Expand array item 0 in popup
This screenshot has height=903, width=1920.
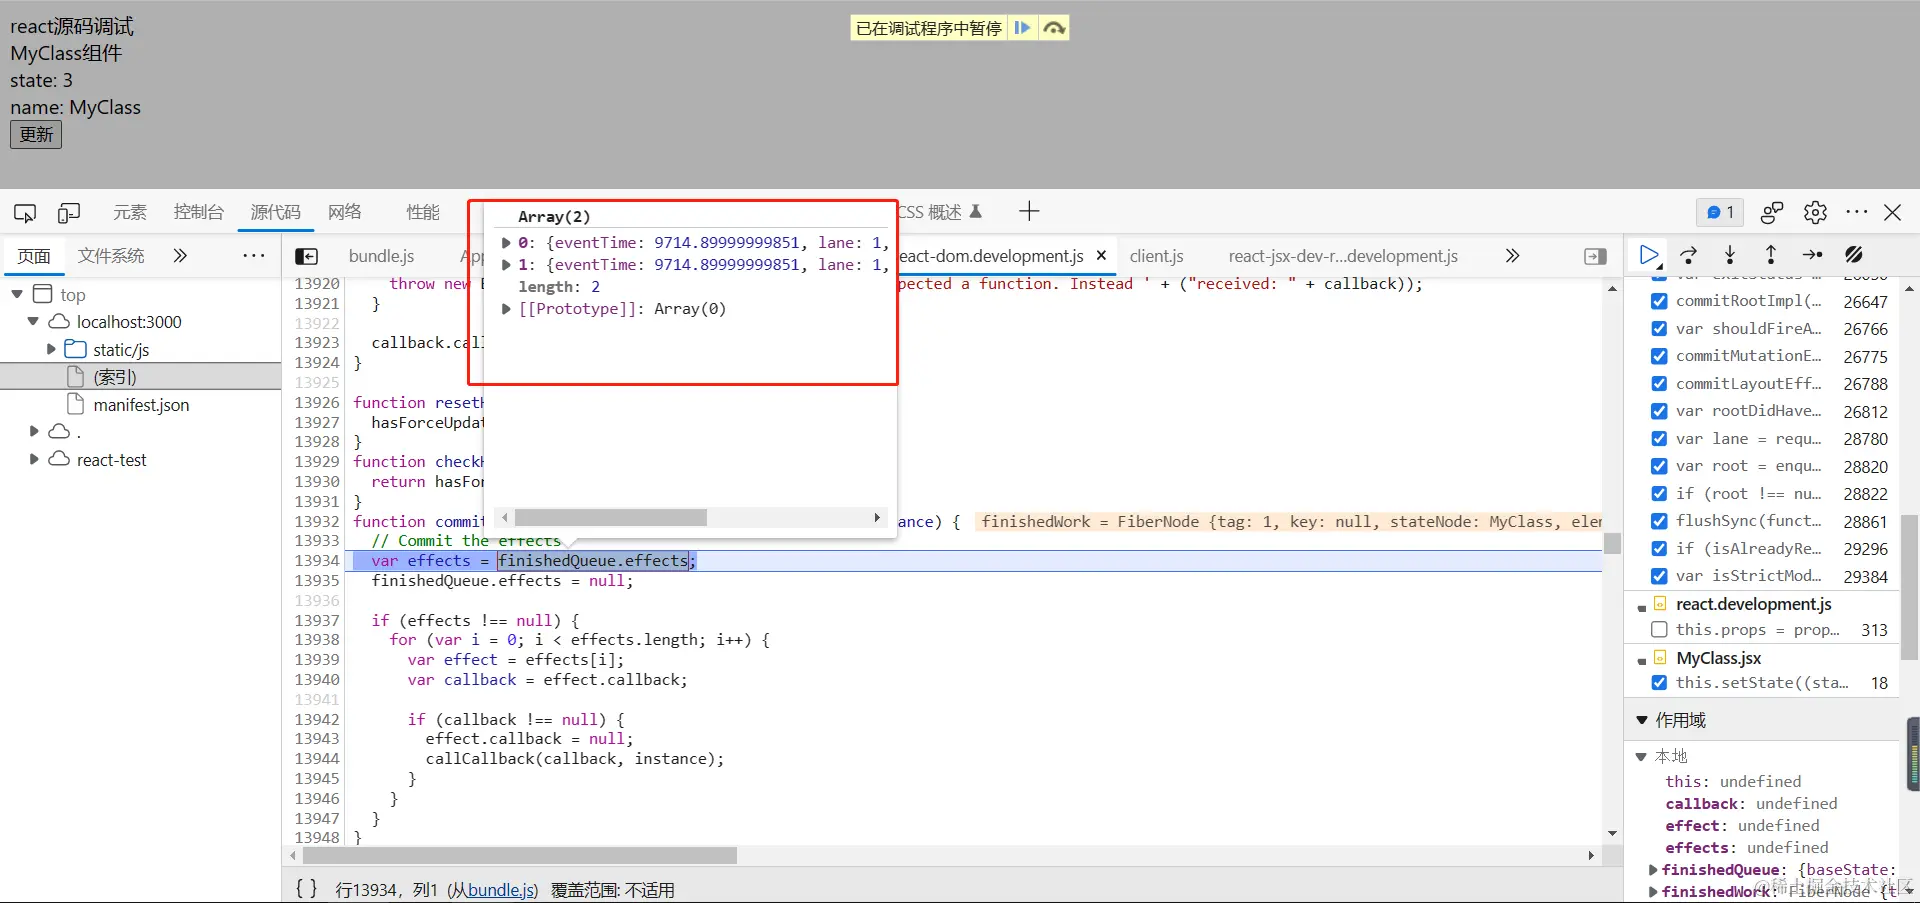[506, 243]
